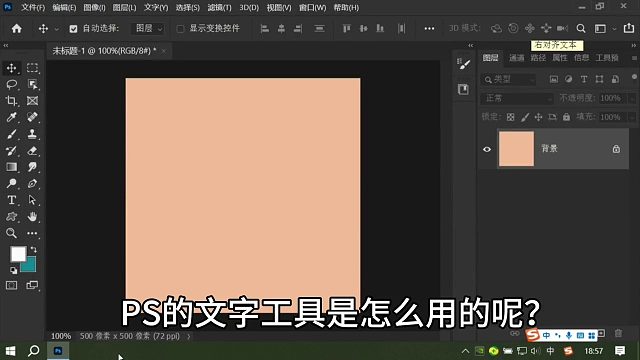Image resolution: width=640 pixels, height=360 pixels.
Task: Select the Custom Shape tool
Action: [11, 217]
